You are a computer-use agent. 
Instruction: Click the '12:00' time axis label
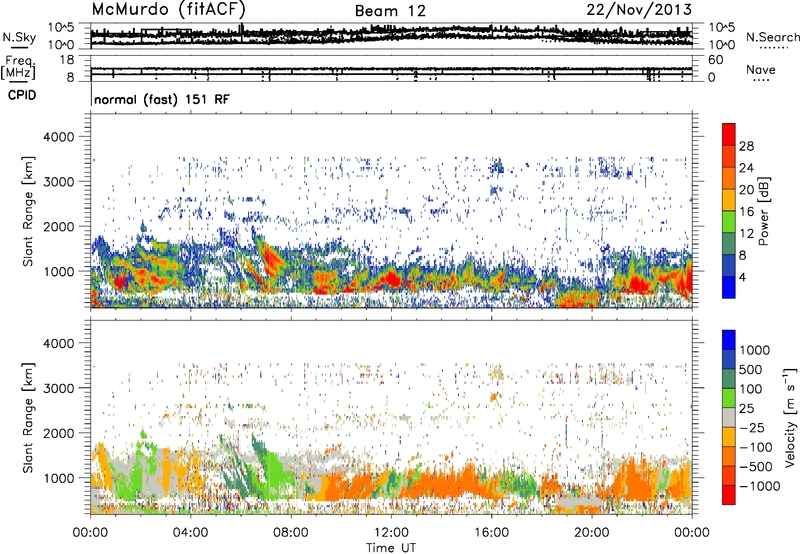[x=391, y=533]
